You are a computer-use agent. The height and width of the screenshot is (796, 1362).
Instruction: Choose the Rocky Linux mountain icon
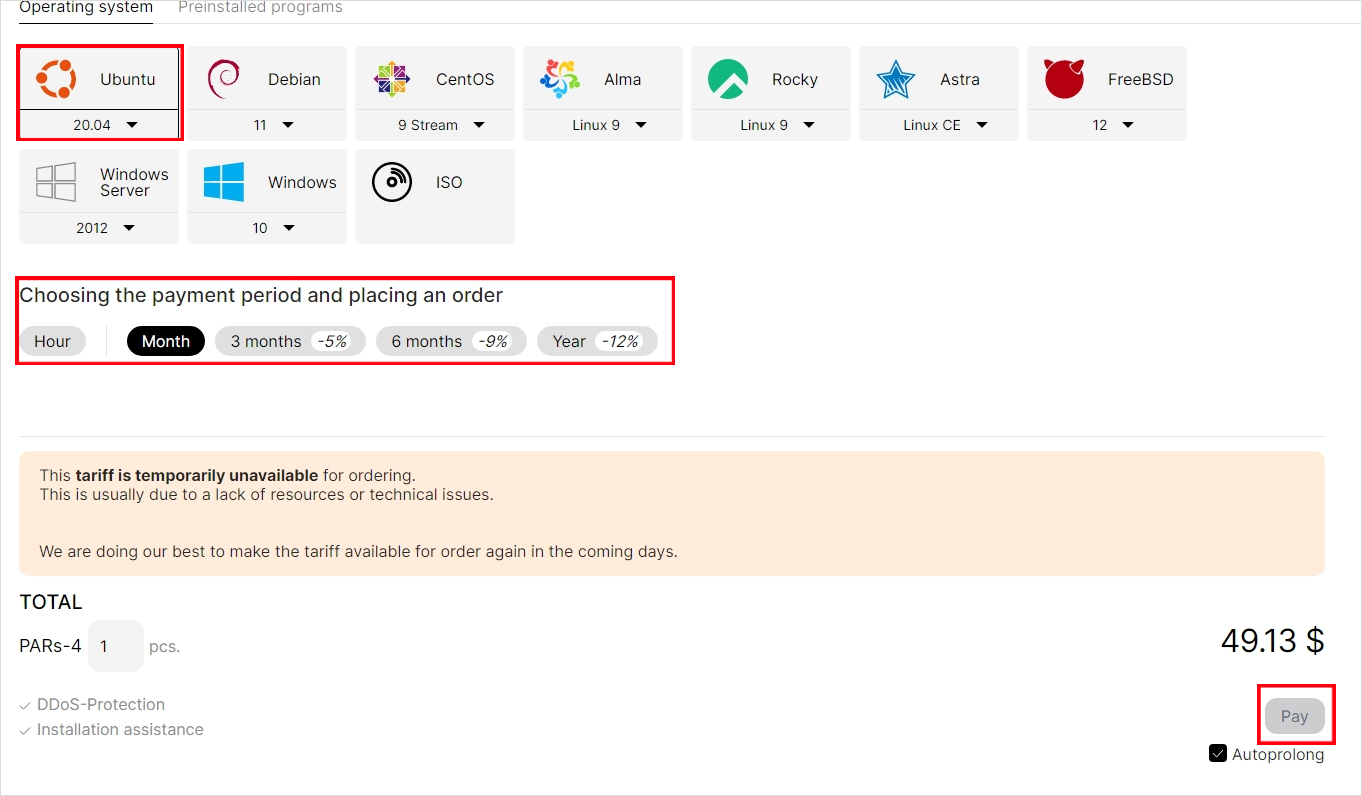(728, 79)
